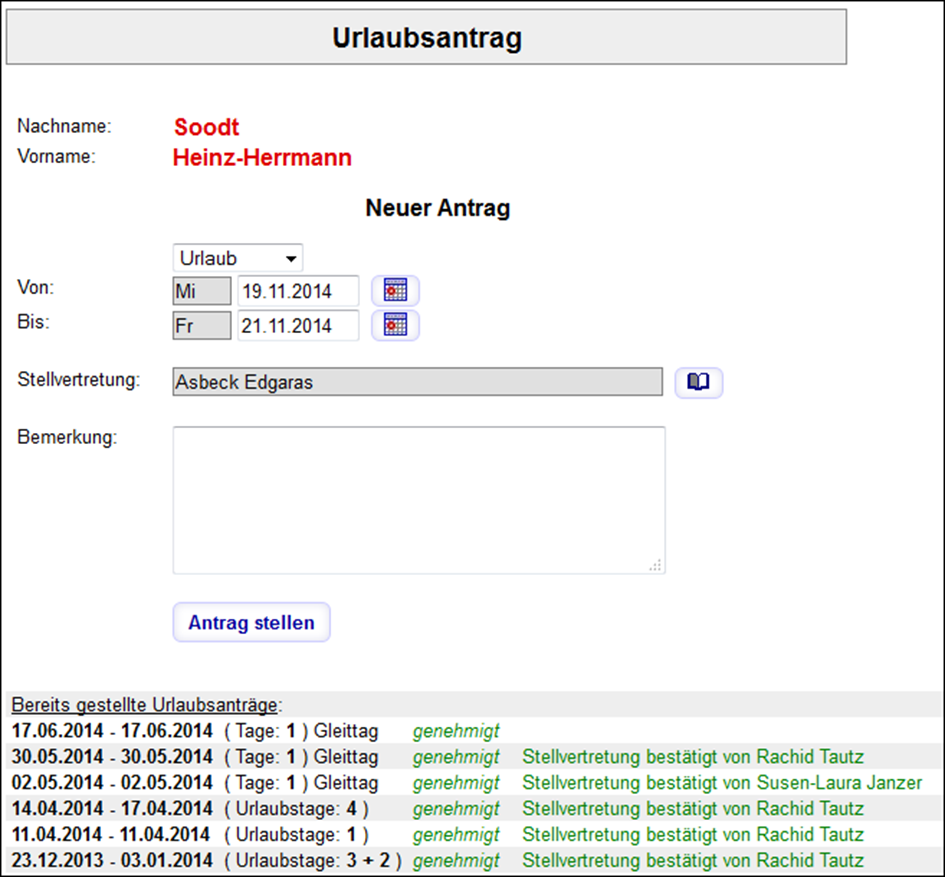Click the Stellvertretung field Asbeck Edgaras
The height and width of the screenshot is (877, 945).
pos(418,382)
